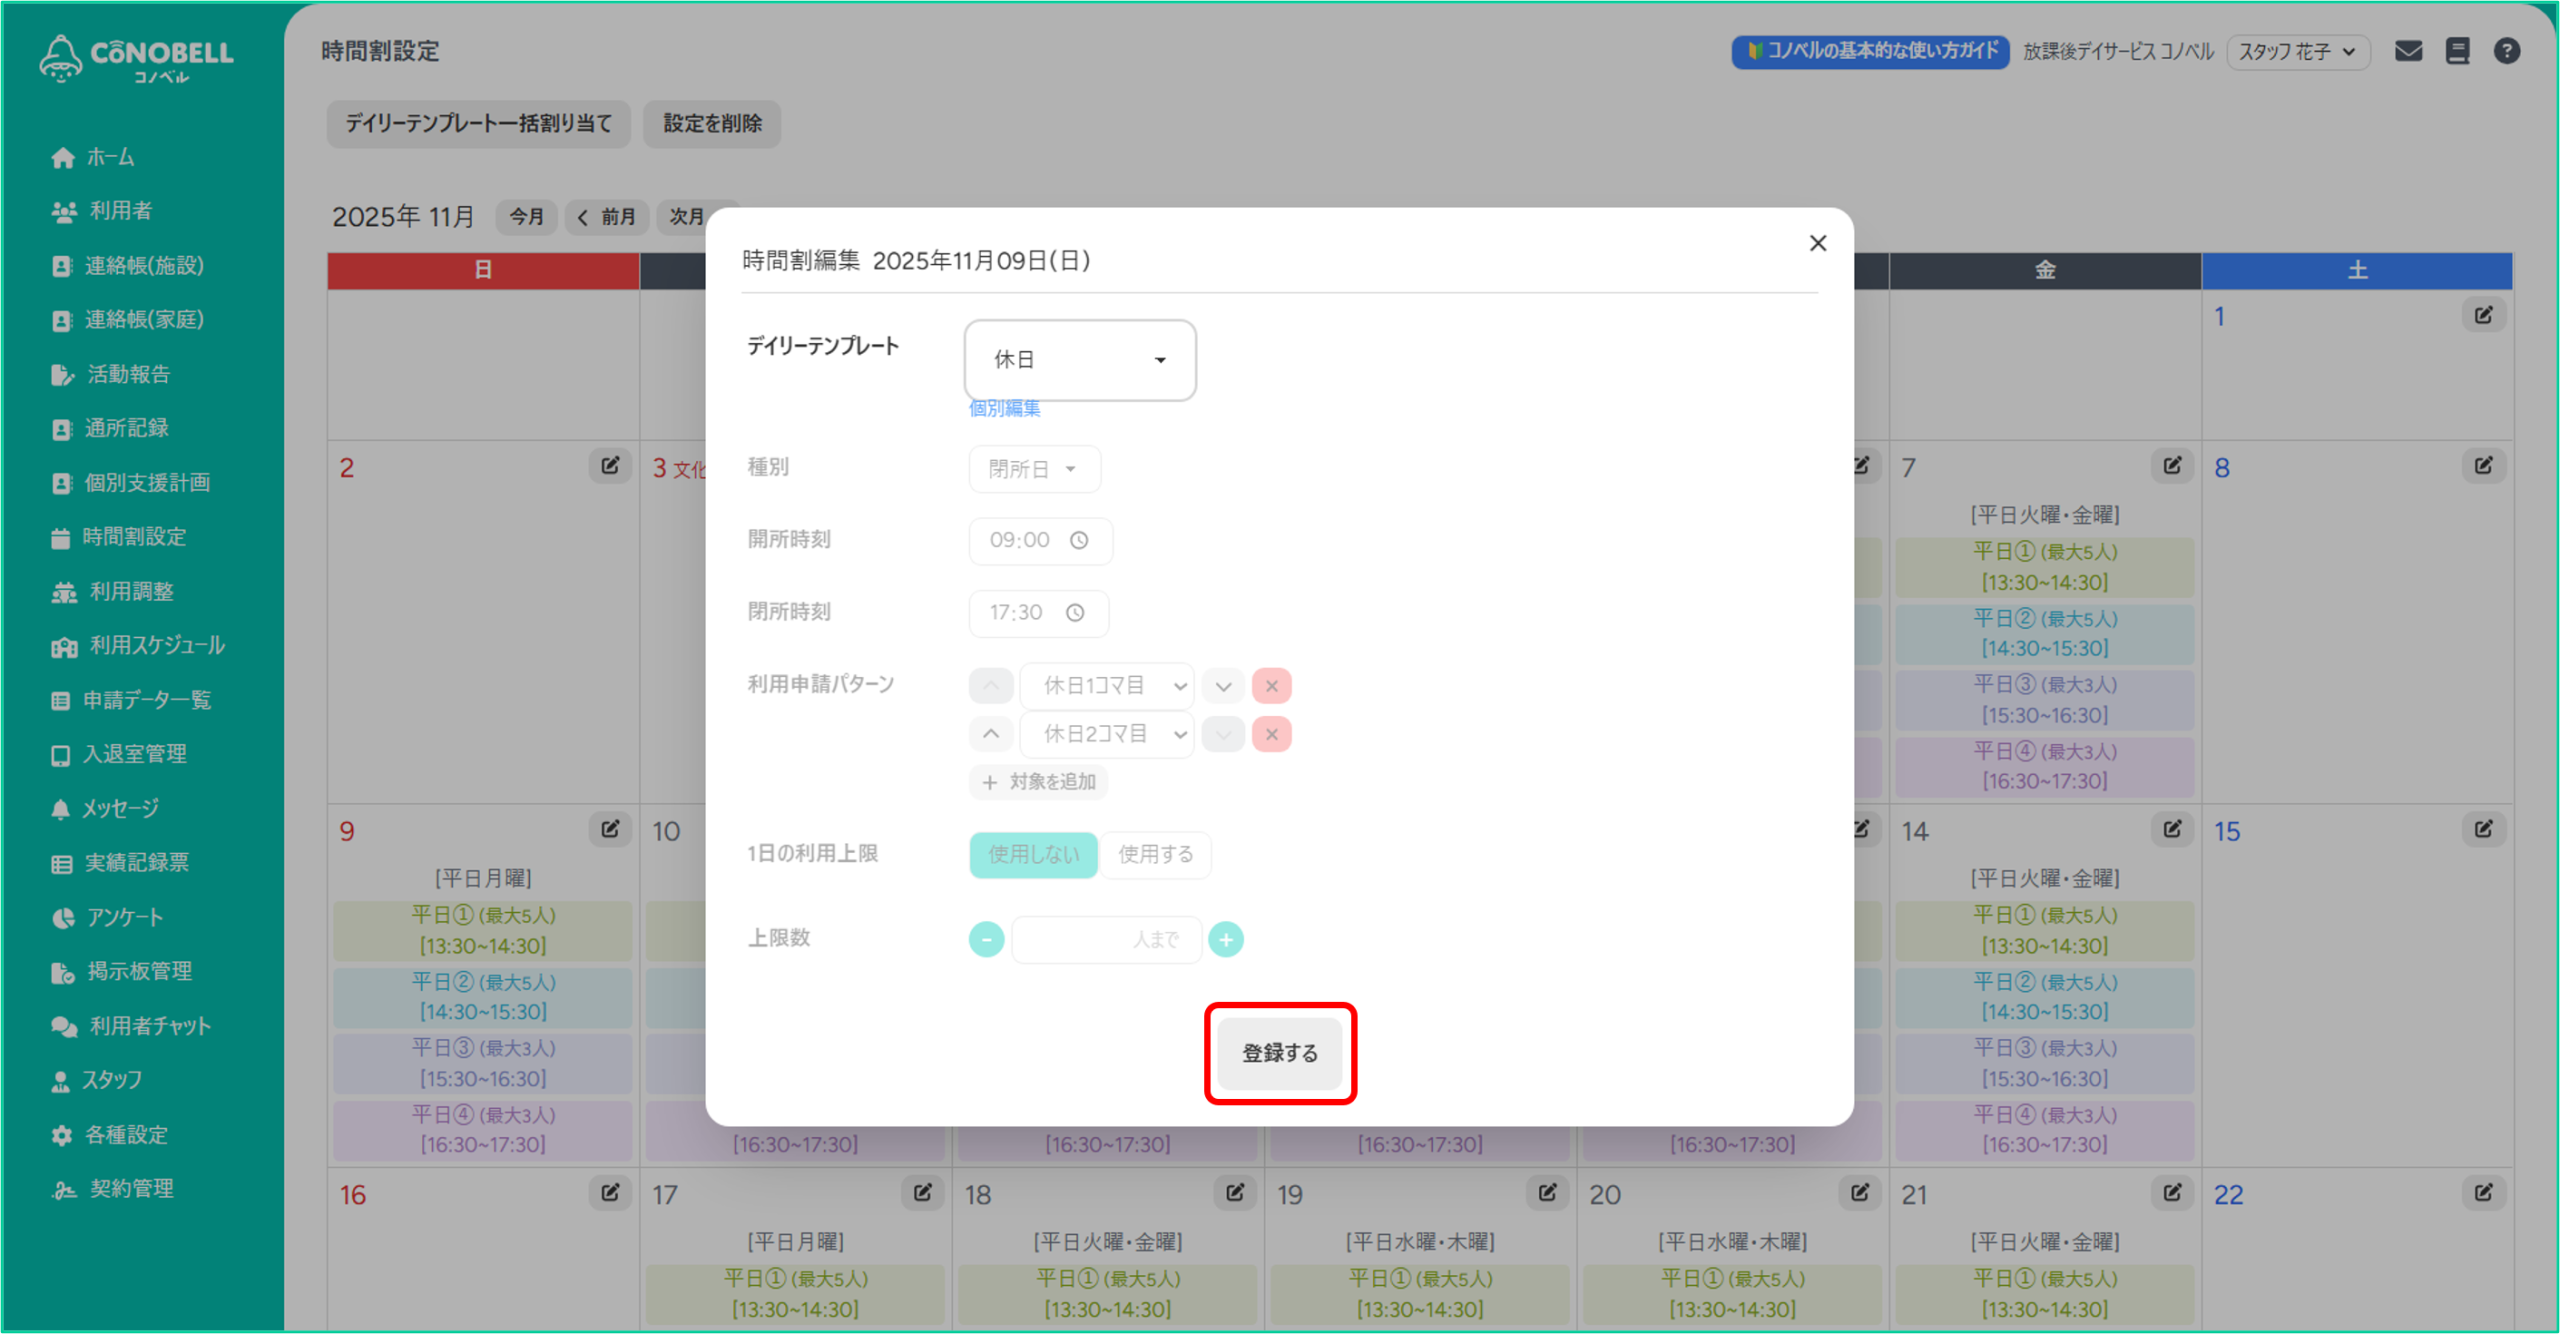The height and width of the screenshot is (1334, 2560).
Task: Click the manual book icon in header
Action: [2457, 51]
